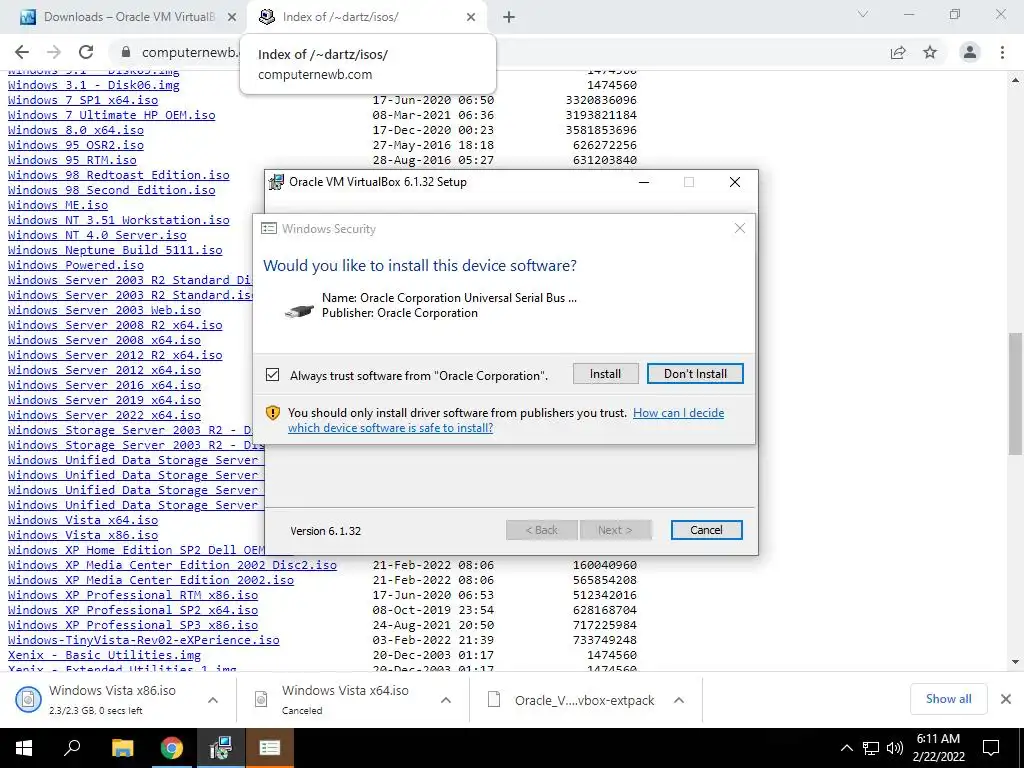Click Don't Install button
The image size is (1024, 768).
[695, 374]
